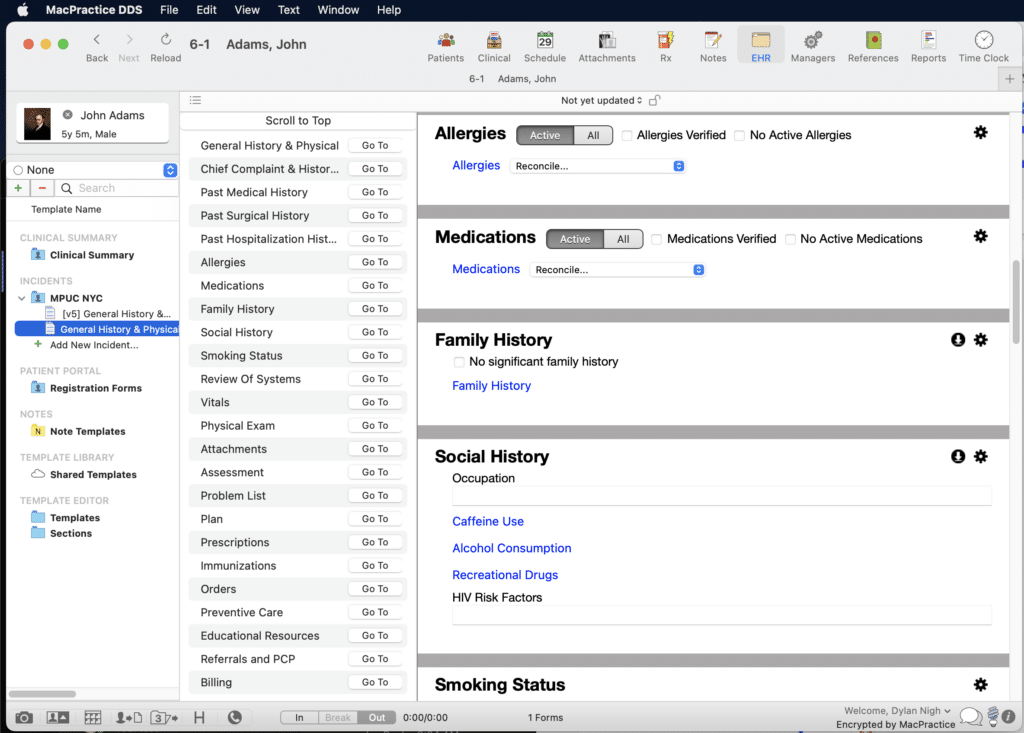
Task: Open the View menu
Action: (247, 10)
